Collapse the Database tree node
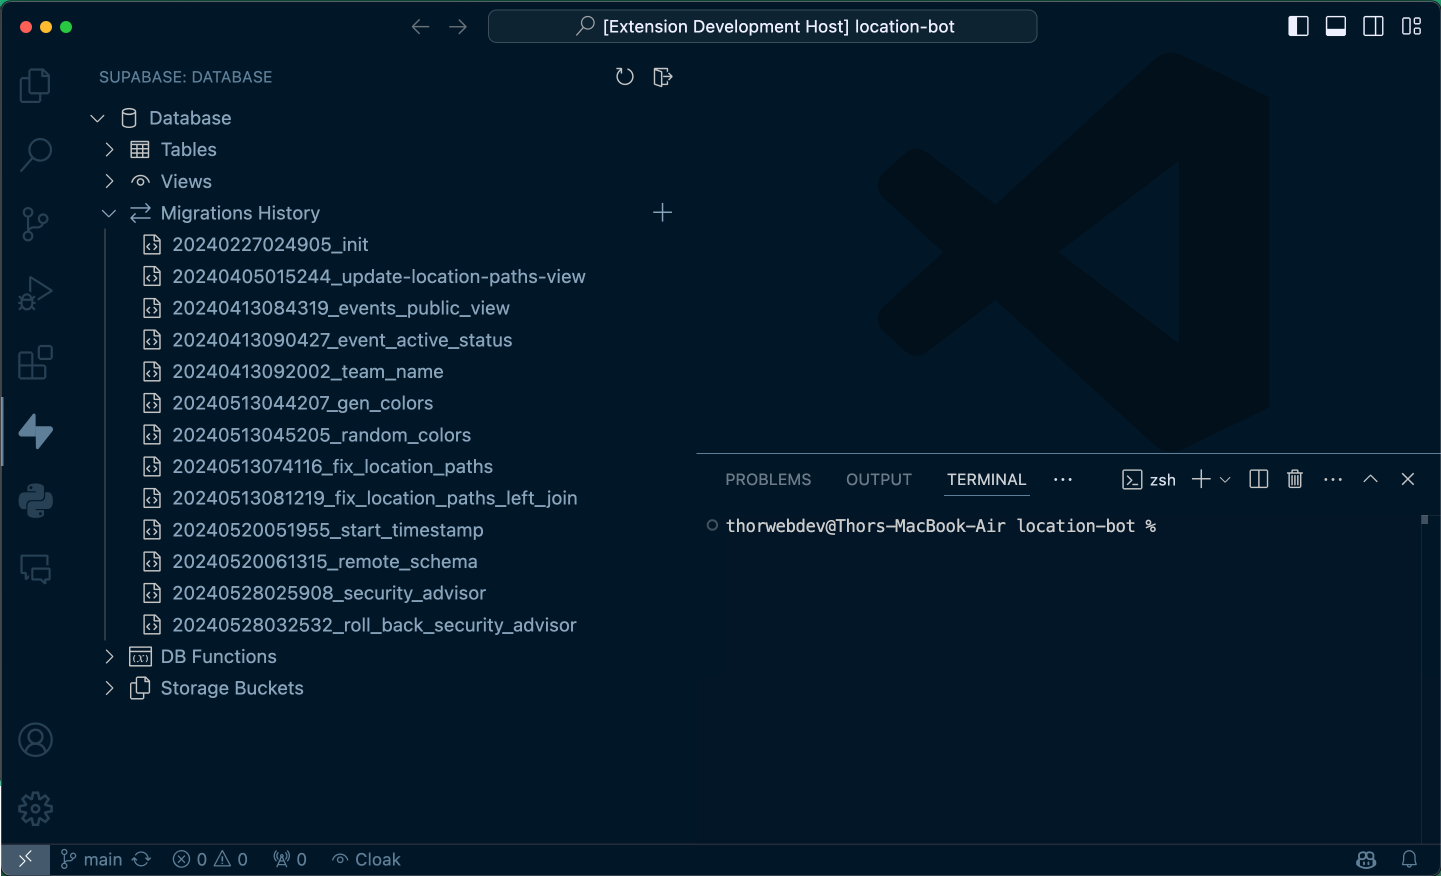1441x876 pixels. (x=97, y=118)
